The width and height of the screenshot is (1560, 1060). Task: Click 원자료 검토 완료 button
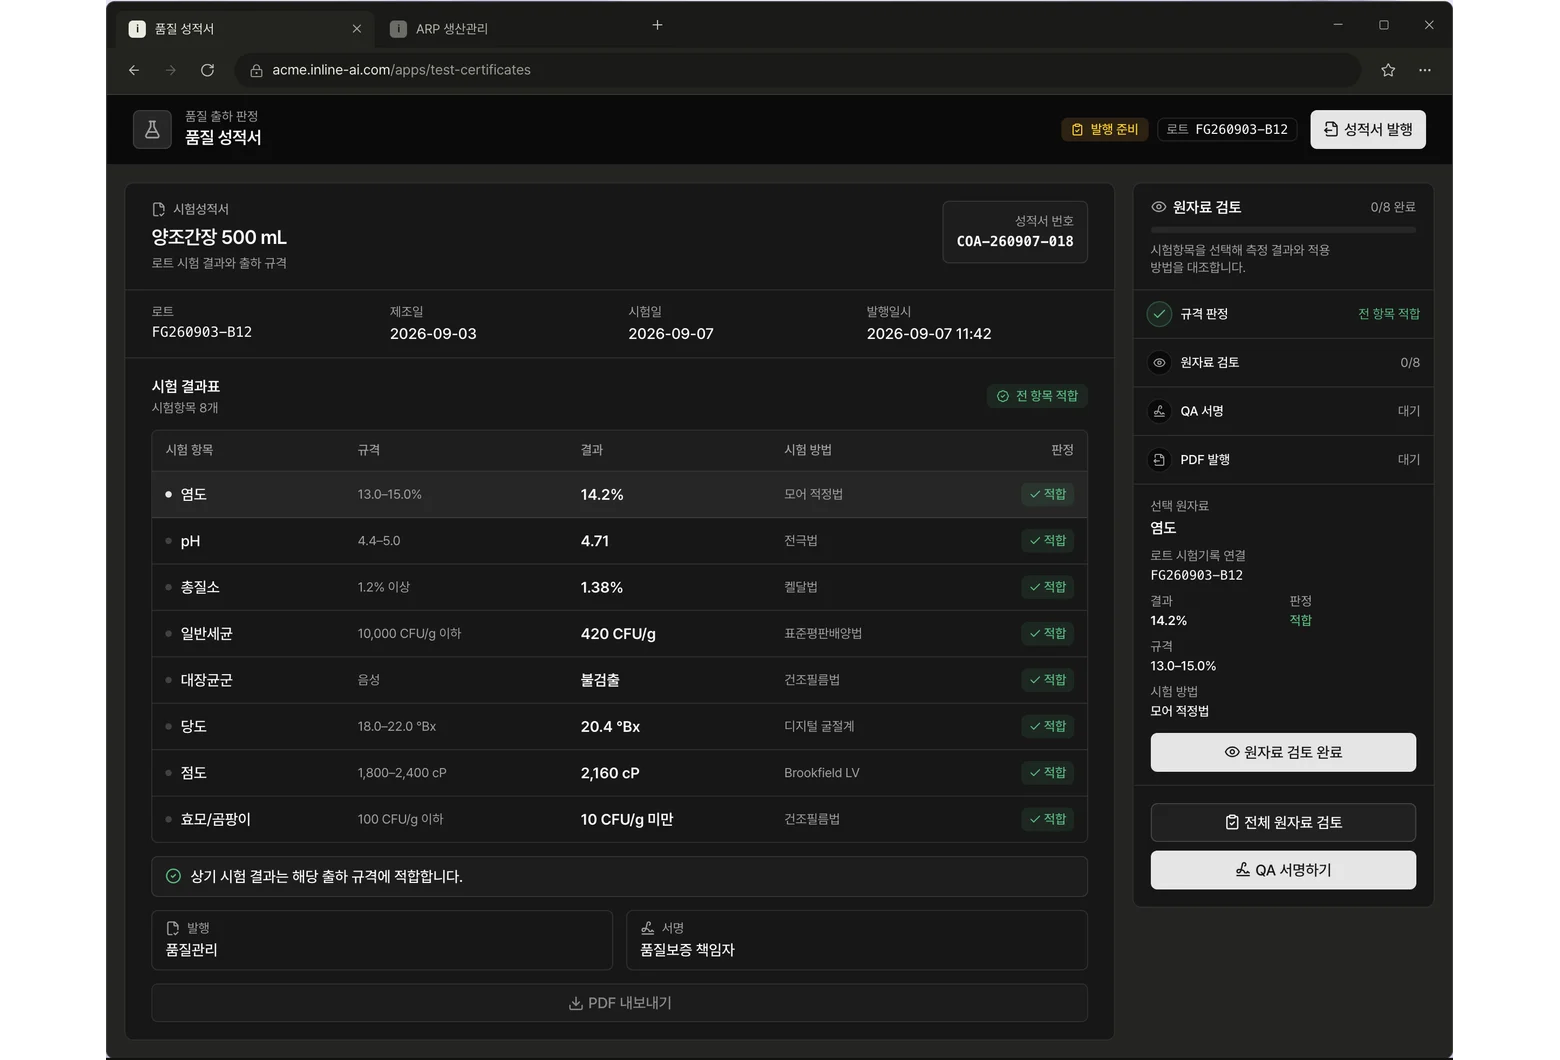coord(1283,752)
